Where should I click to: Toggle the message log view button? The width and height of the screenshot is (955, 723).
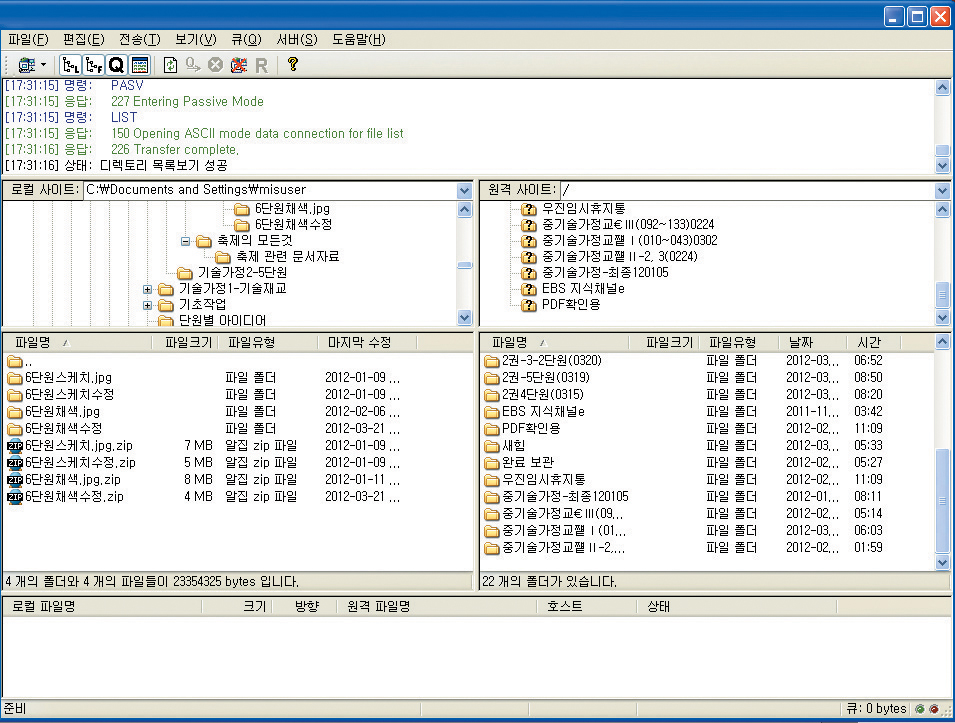[139, 65]
